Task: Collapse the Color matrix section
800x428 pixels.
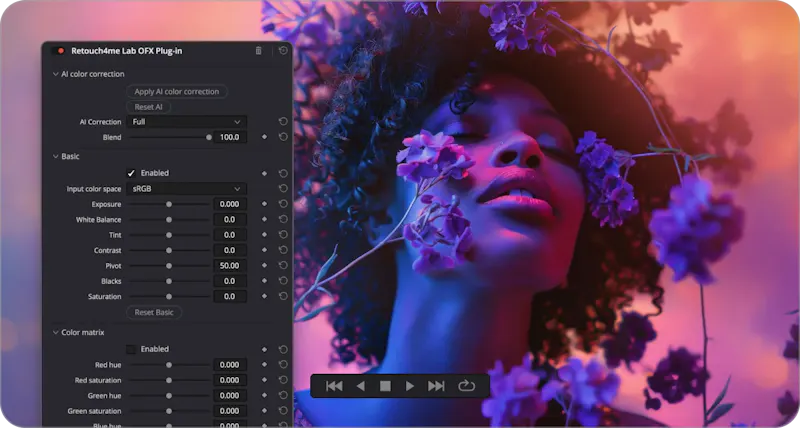Action: (56, 332)
